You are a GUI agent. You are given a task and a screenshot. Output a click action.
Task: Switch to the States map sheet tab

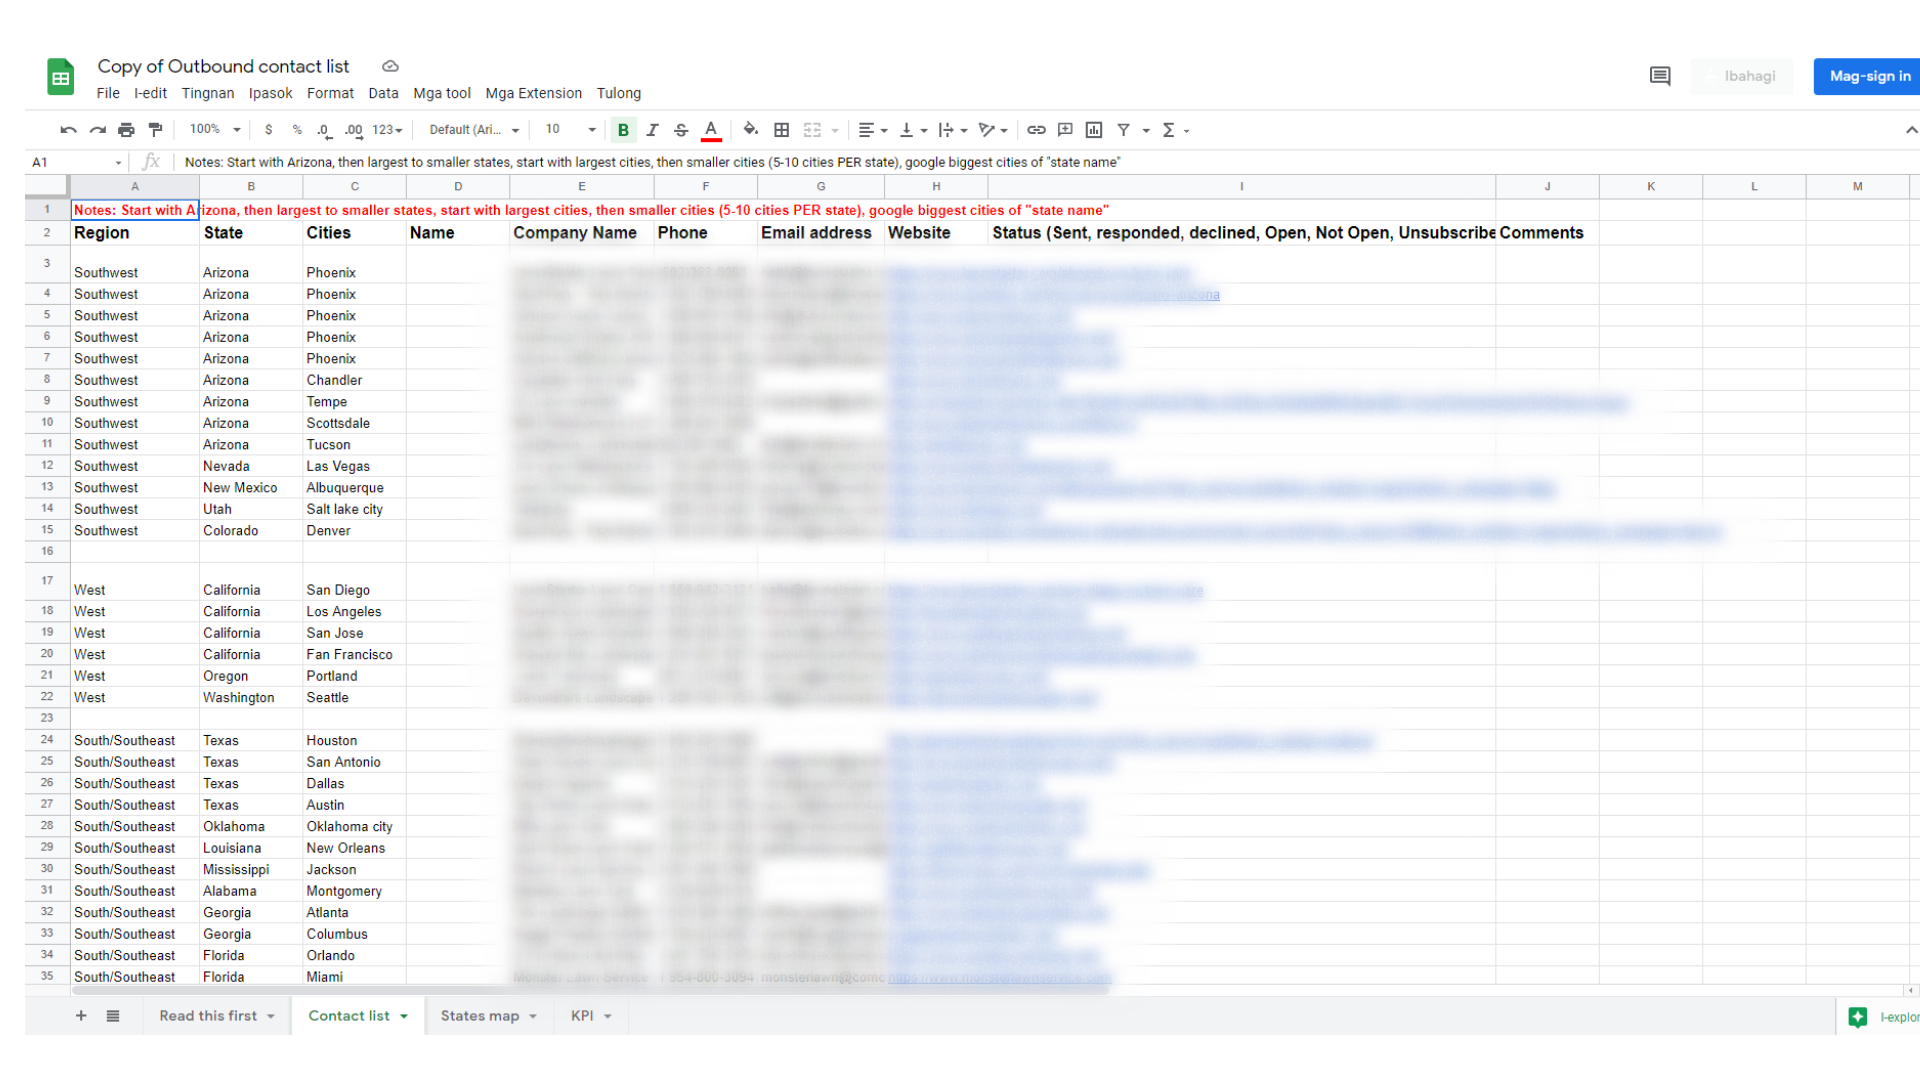point(480,1016)
